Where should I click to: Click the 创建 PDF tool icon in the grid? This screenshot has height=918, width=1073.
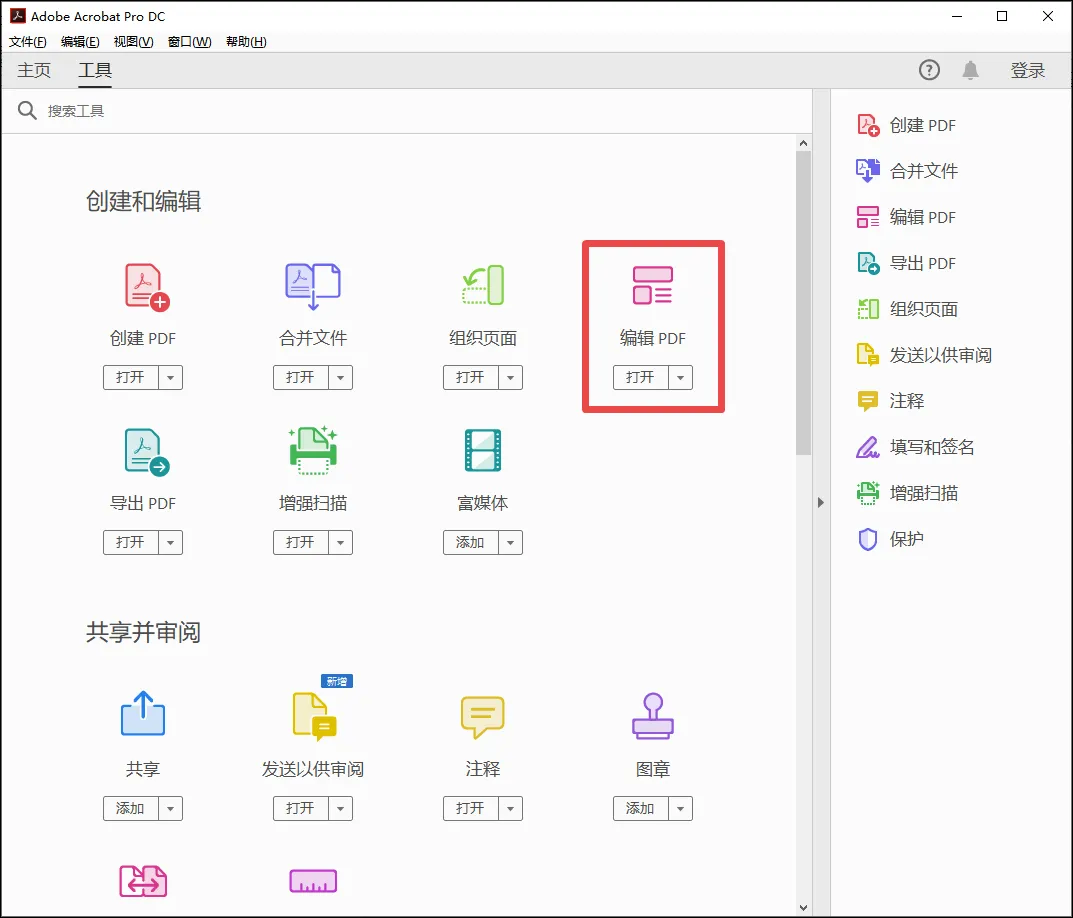pyautogui.click(x=147, y=287)
